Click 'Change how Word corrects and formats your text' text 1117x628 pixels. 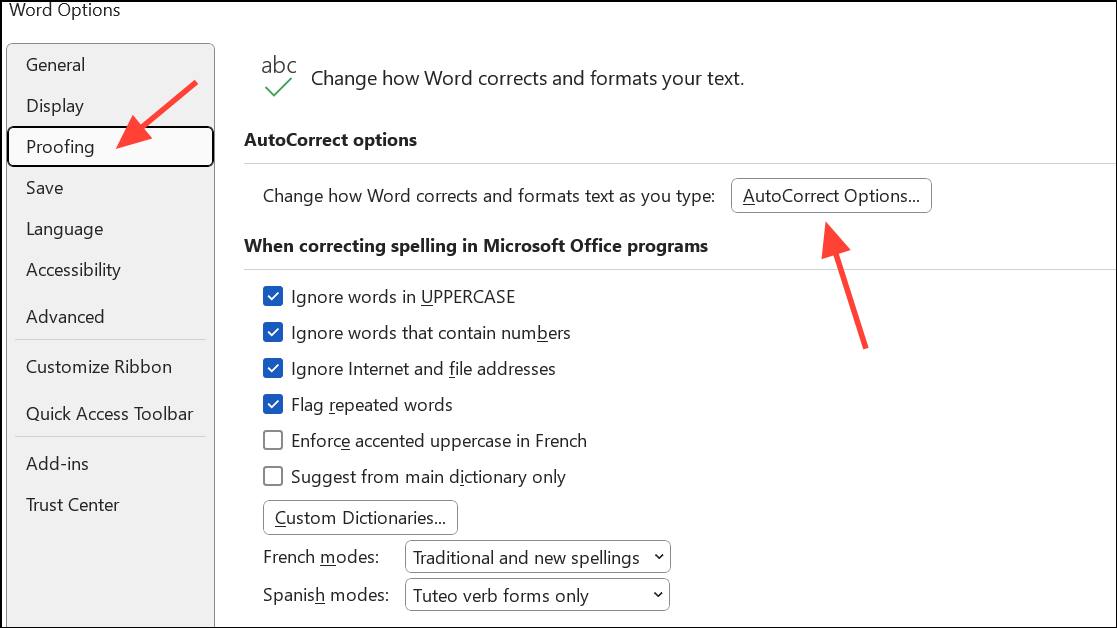point(527,78)
